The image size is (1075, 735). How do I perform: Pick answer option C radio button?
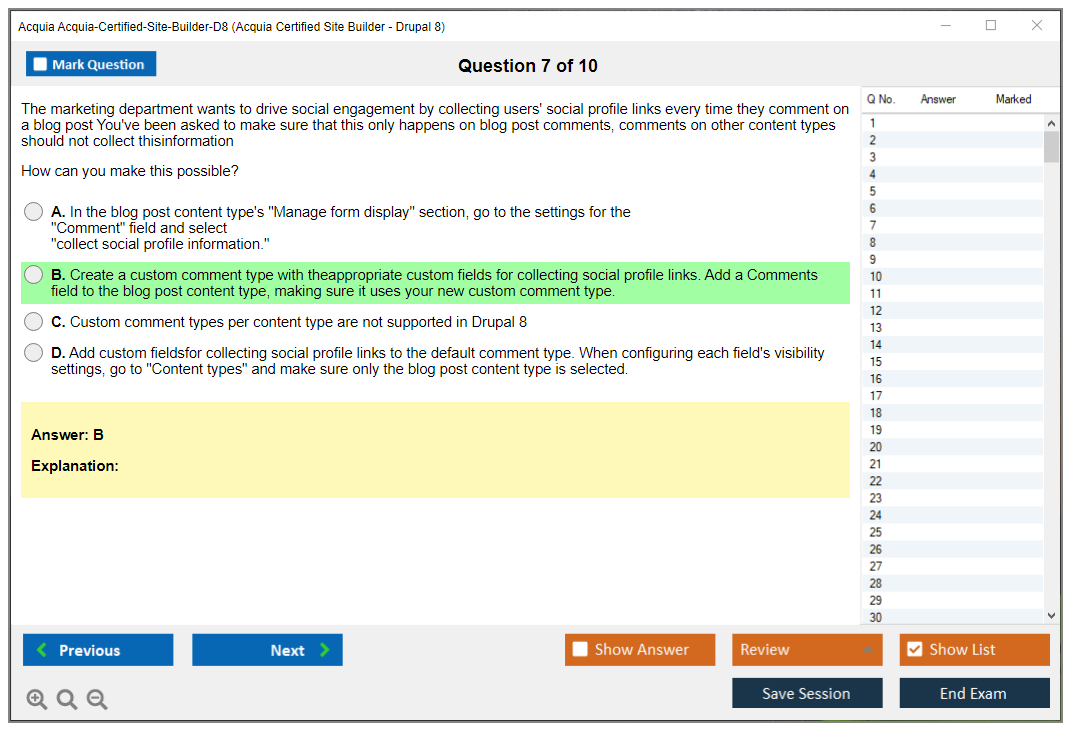(x=34, y=322)
